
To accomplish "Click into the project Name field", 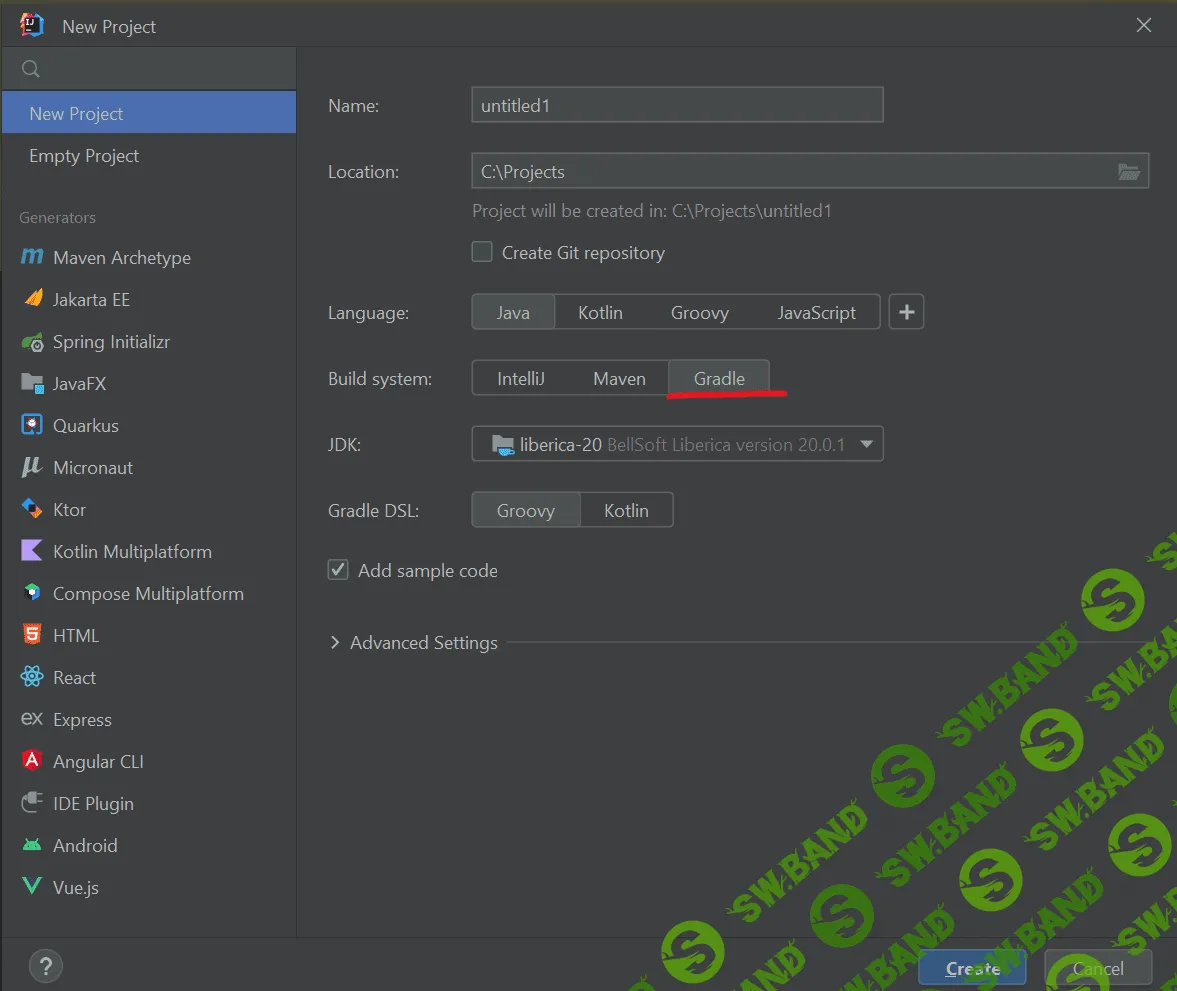I will 676,105.
